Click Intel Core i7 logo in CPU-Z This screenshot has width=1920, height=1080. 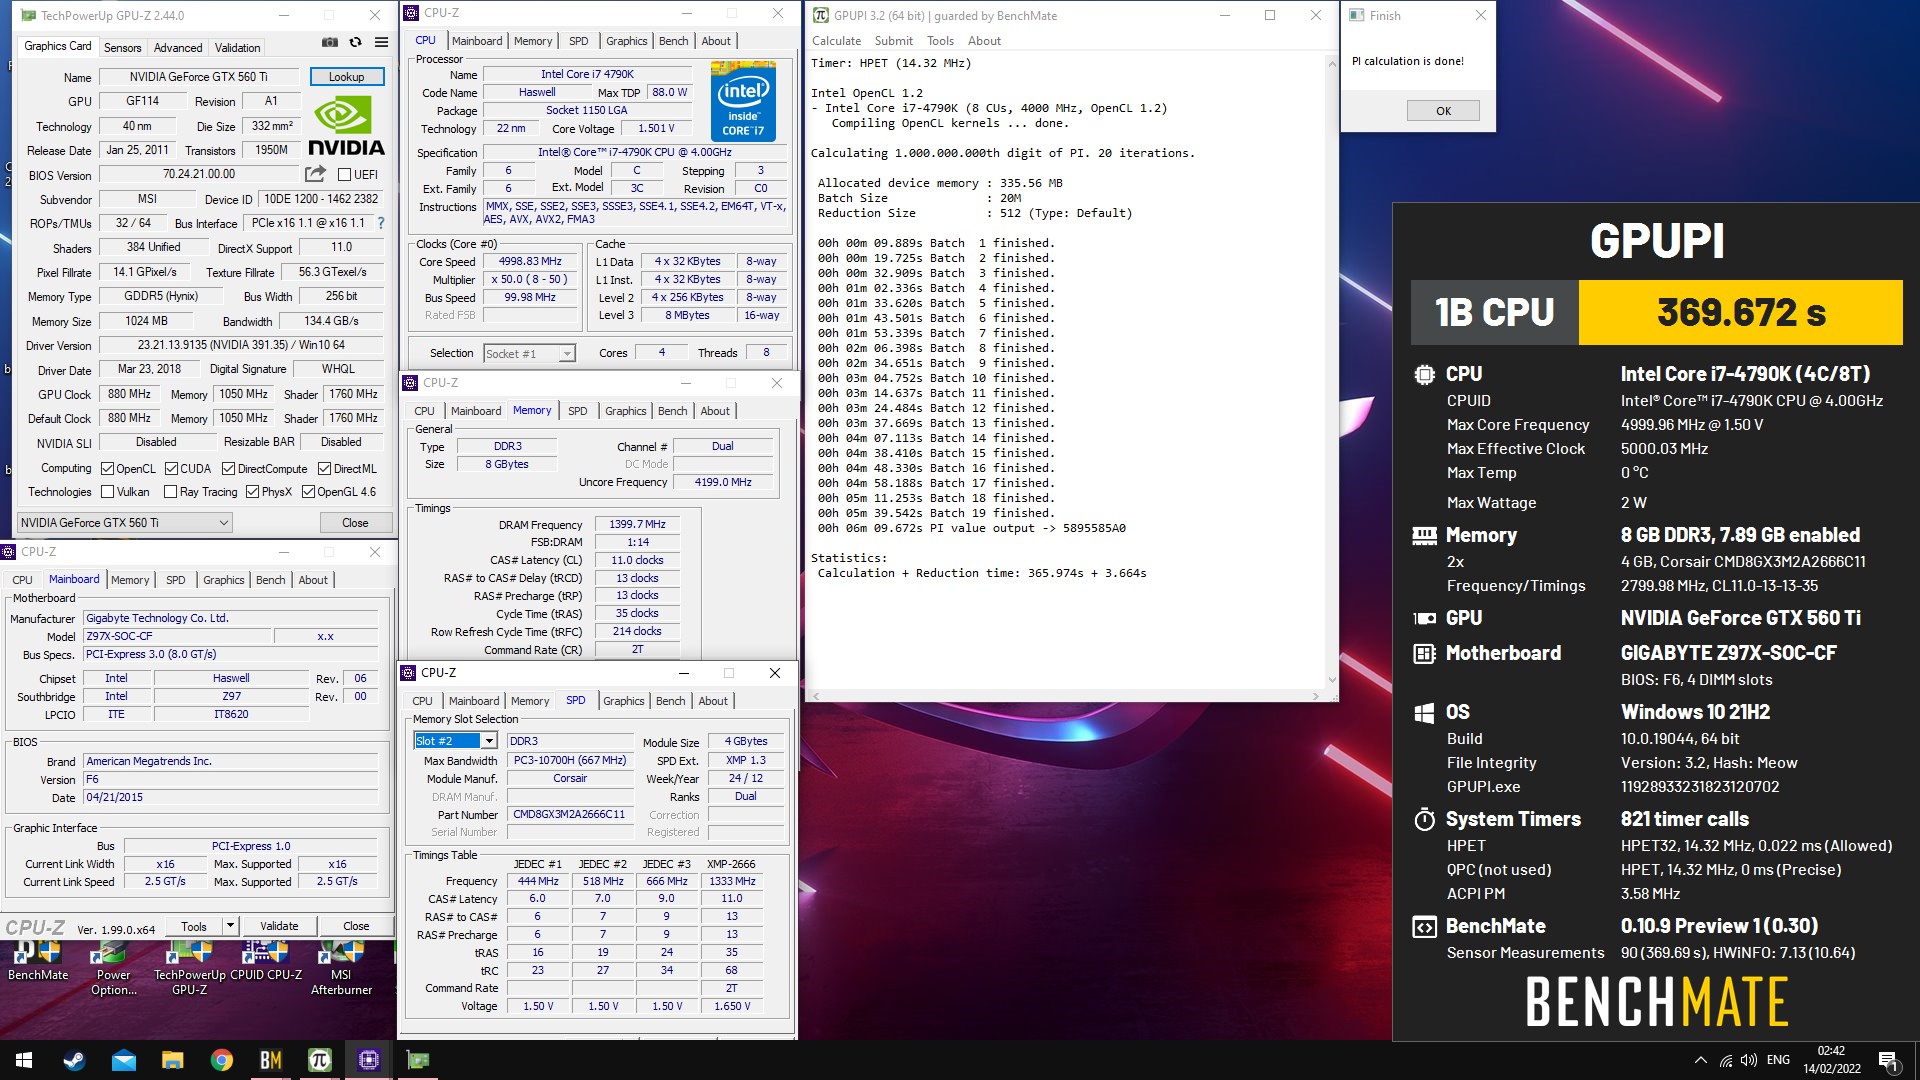(743, 101)
